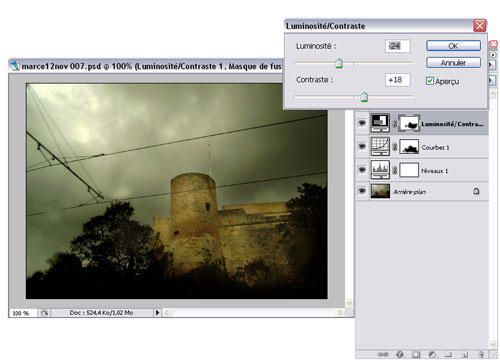500x361 pixels.
Task: Click the Contraste value field
Action: (x=398, y=80)
